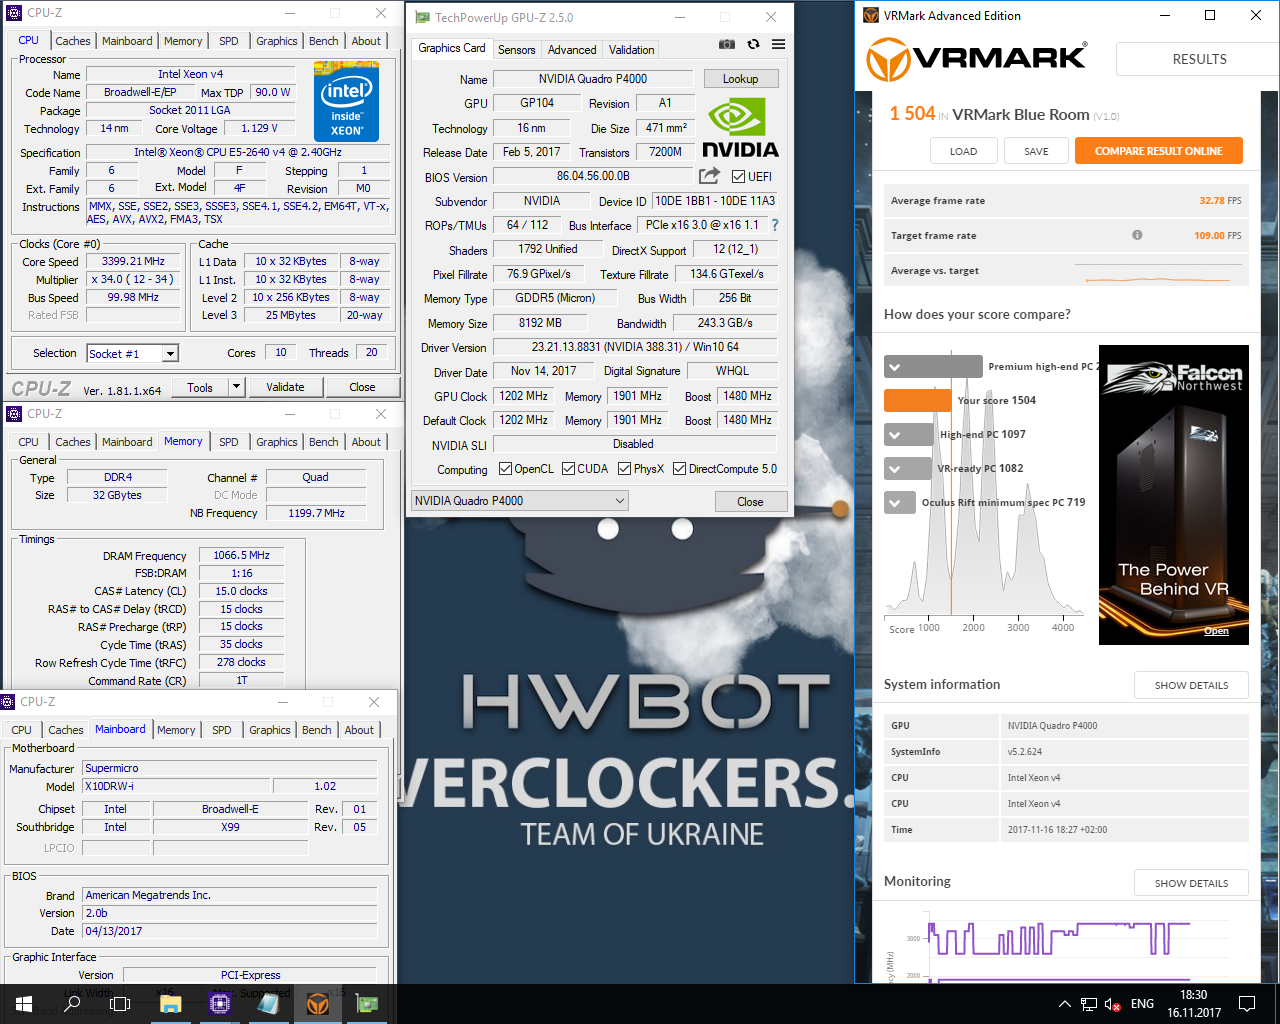Screen dimensions: 1280x1024
Task: Click the green GPU-Z taskbar icon
Action: pos(367,1004)
